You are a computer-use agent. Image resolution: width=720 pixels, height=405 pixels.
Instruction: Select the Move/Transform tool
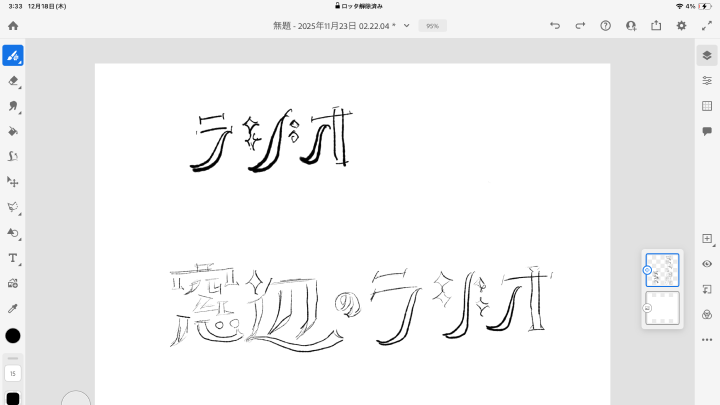(13, 182)
